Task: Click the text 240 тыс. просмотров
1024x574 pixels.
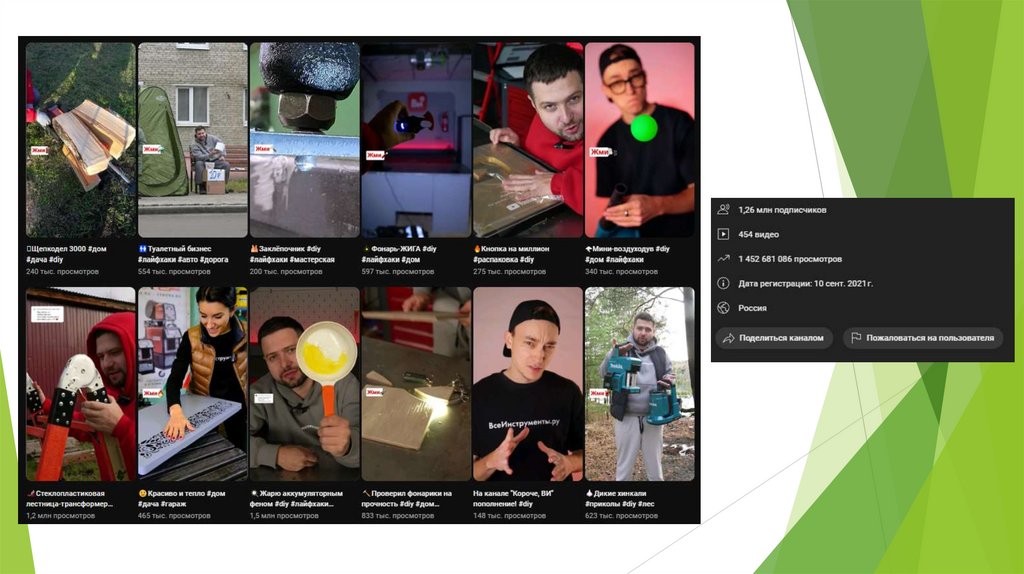Action: (63, 272)
